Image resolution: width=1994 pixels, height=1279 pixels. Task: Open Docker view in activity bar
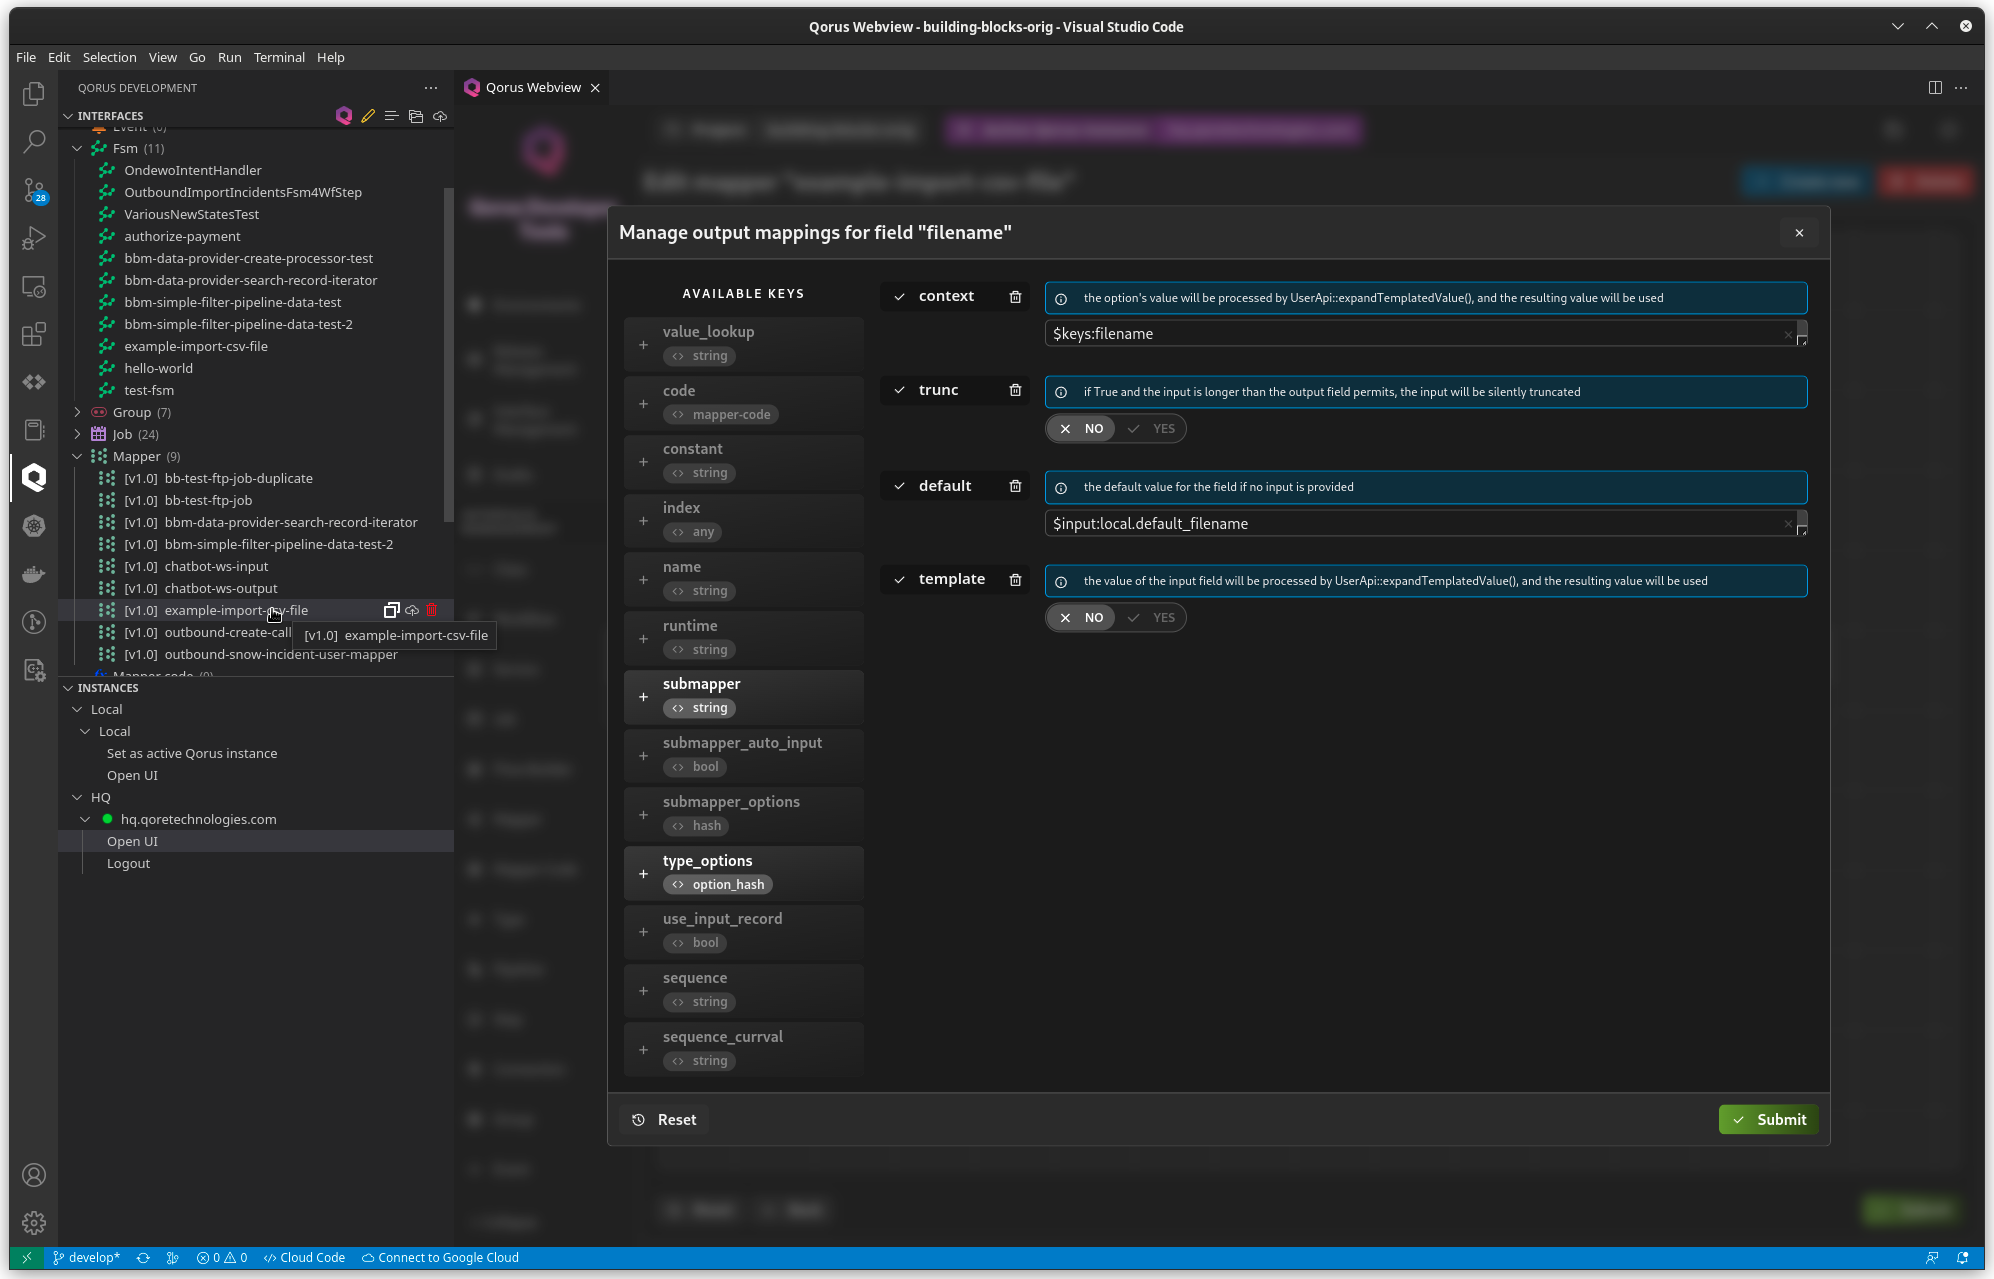click(x=34, y=574)
